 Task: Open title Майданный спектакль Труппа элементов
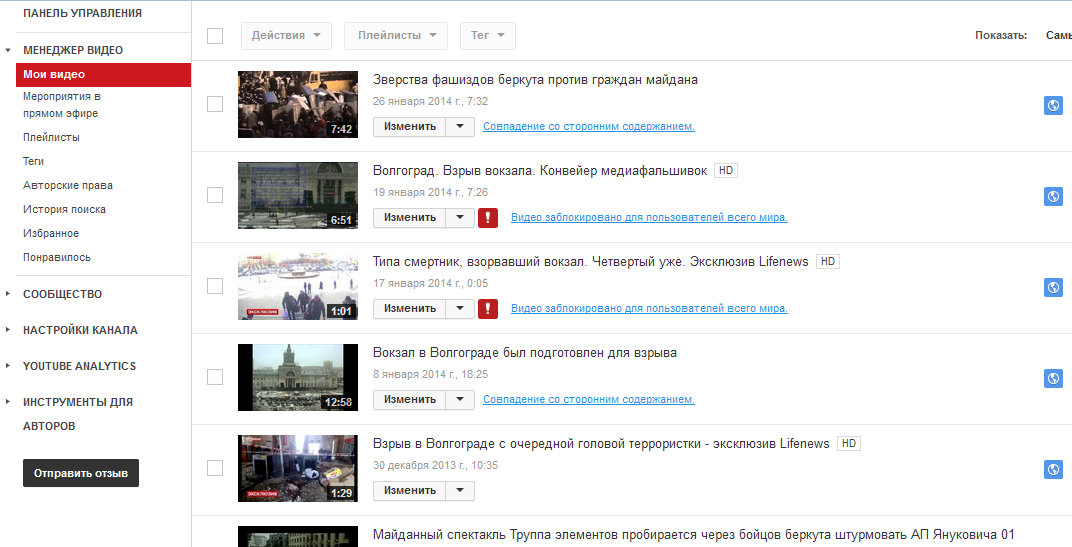coord(694,535)
